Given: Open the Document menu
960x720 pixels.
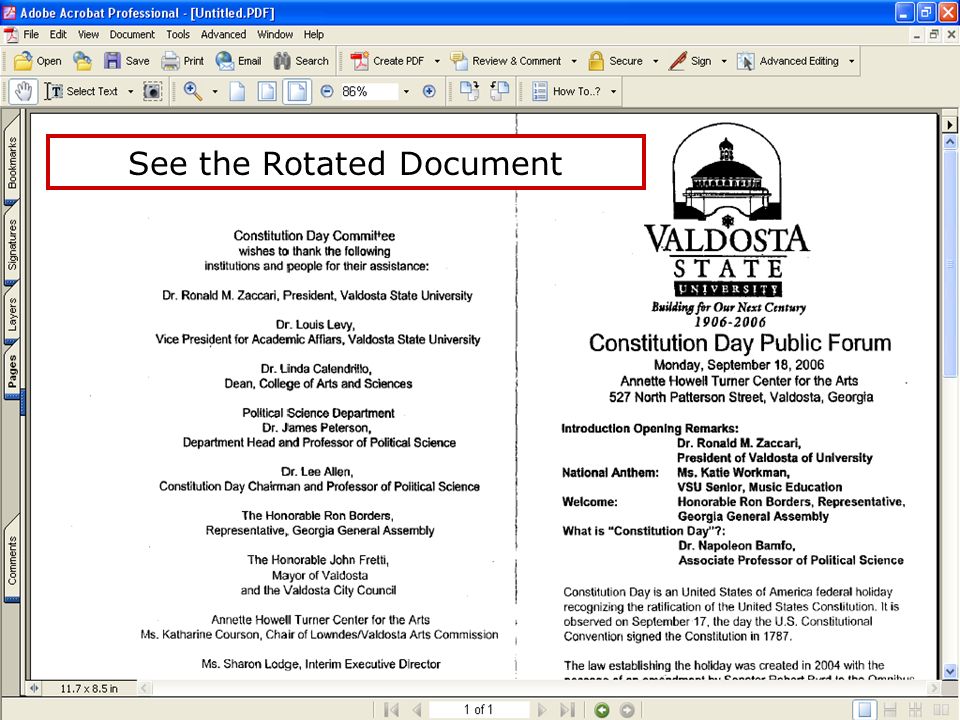Looking at the screenshot, I should 132,34.
